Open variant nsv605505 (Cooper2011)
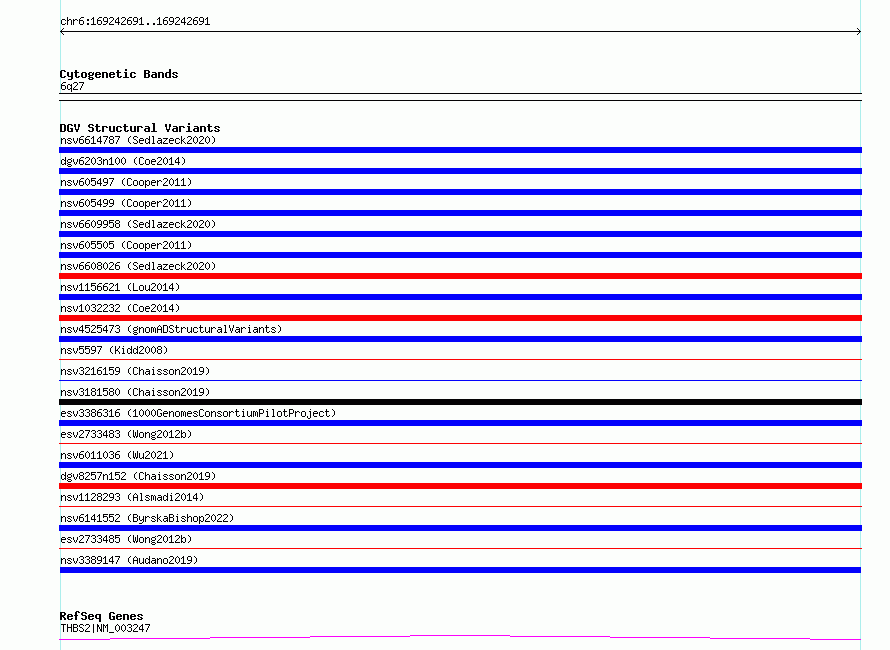The width and height of the screenshot is (890, 650). tap(126, 245)
